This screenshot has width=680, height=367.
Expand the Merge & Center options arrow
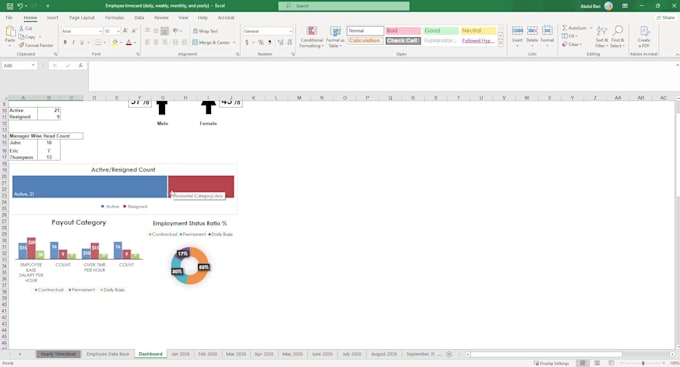234,43
